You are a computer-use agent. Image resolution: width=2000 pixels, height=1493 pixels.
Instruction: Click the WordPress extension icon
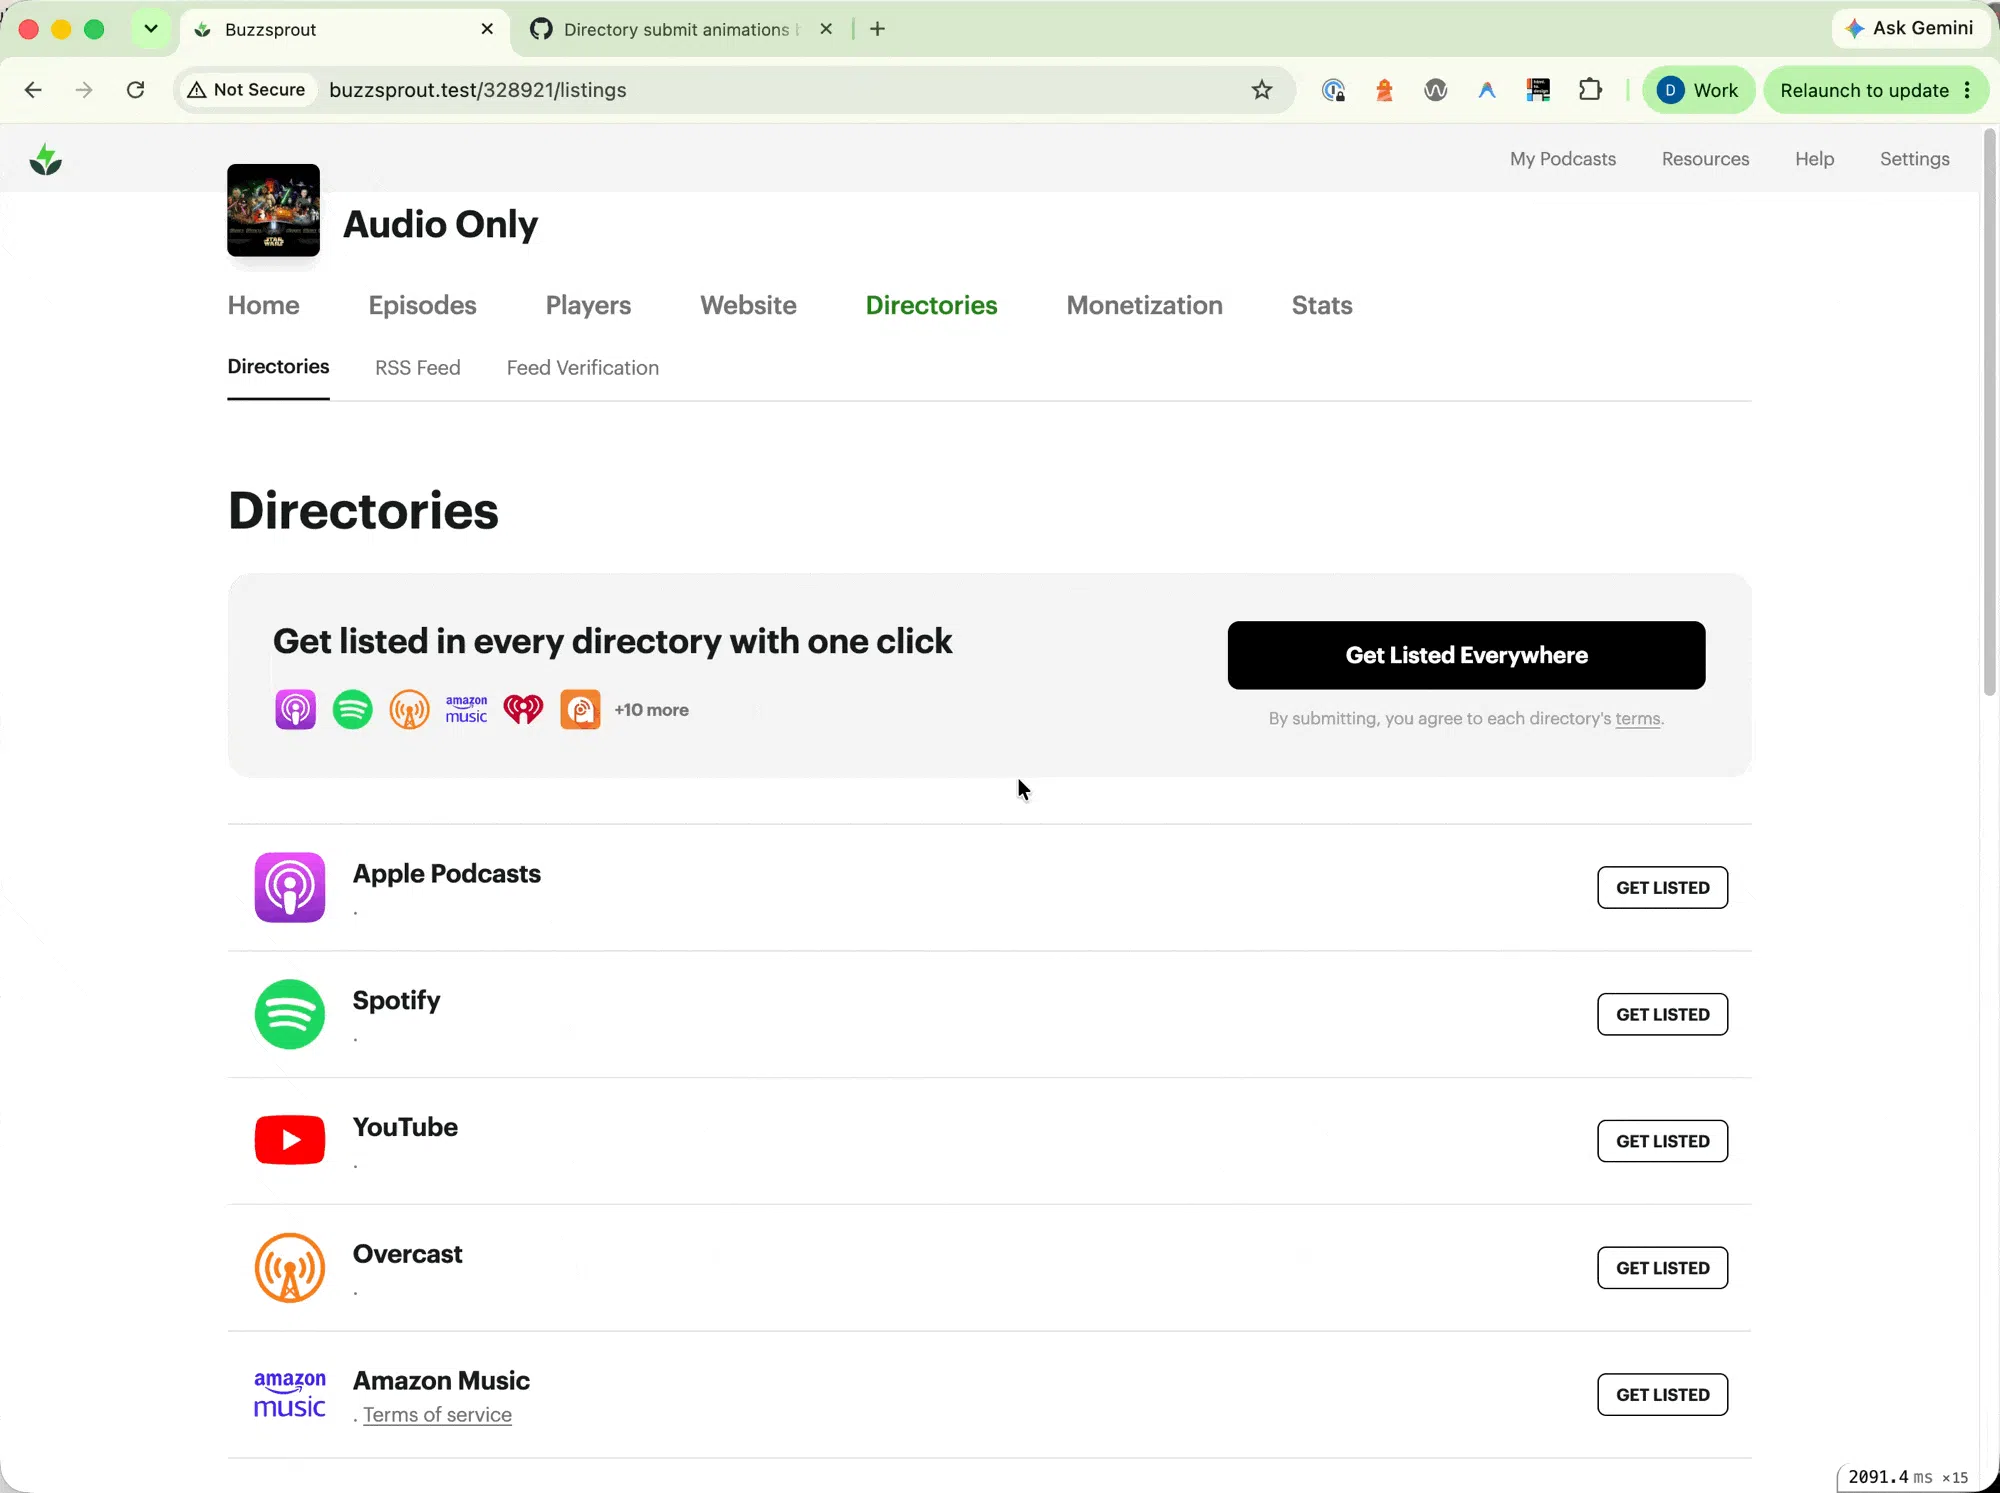[x=1436, y=90]
